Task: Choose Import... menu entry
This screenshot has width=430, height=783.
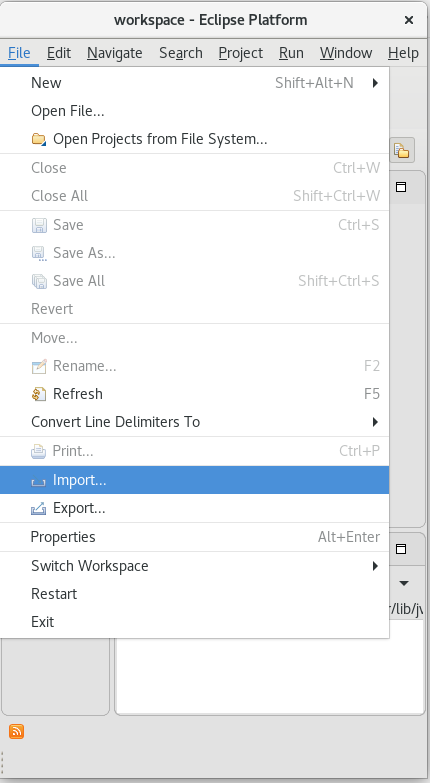Action: click(194, 480)
